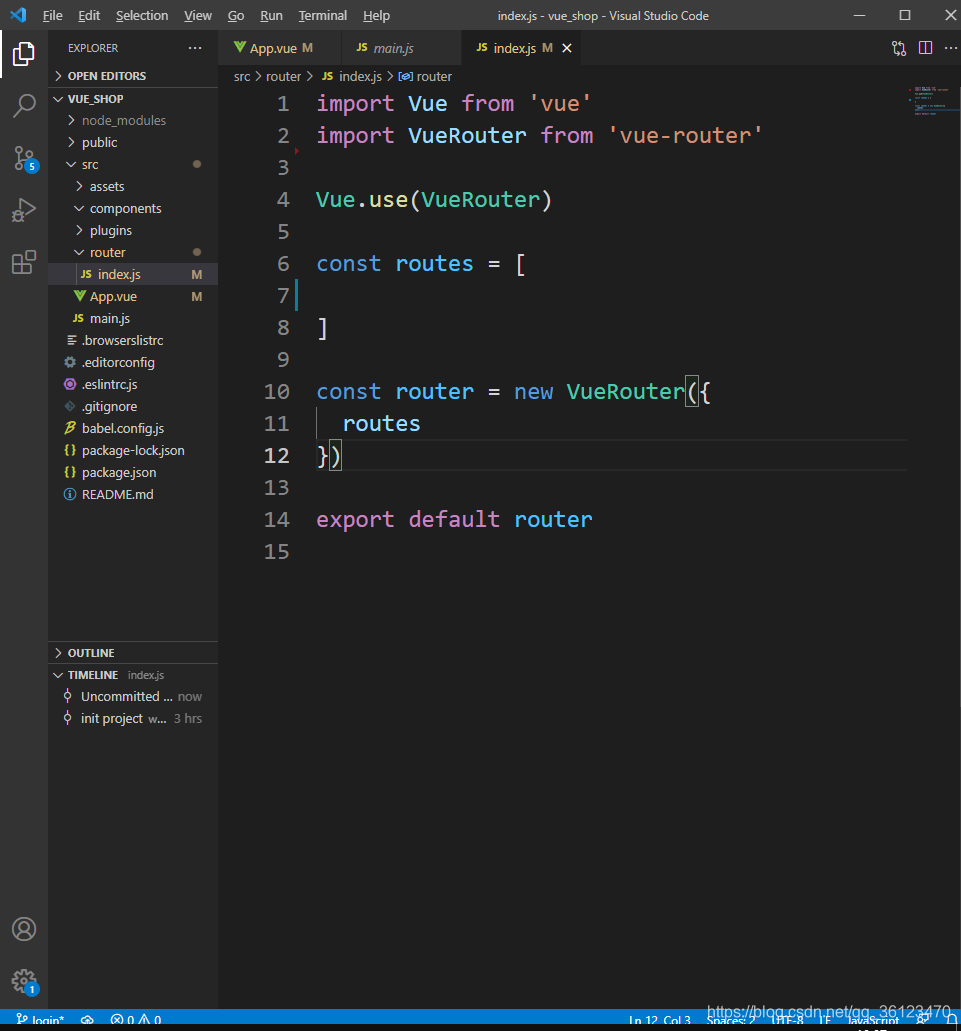Viewport: 961px width, 1031px height.
Task: Click the Babel icon of babel.config.js
Action: click(x=70, y=428)
